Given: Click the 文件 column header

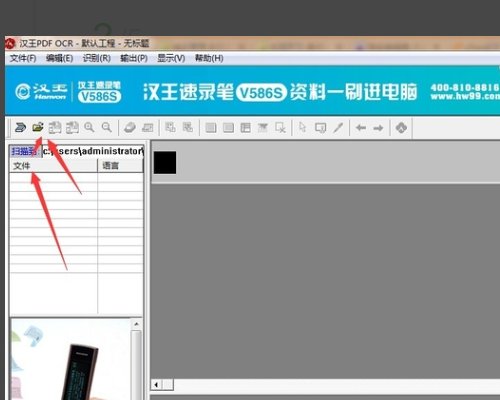Looking at the screenshot, I should (x=53, y=166).
